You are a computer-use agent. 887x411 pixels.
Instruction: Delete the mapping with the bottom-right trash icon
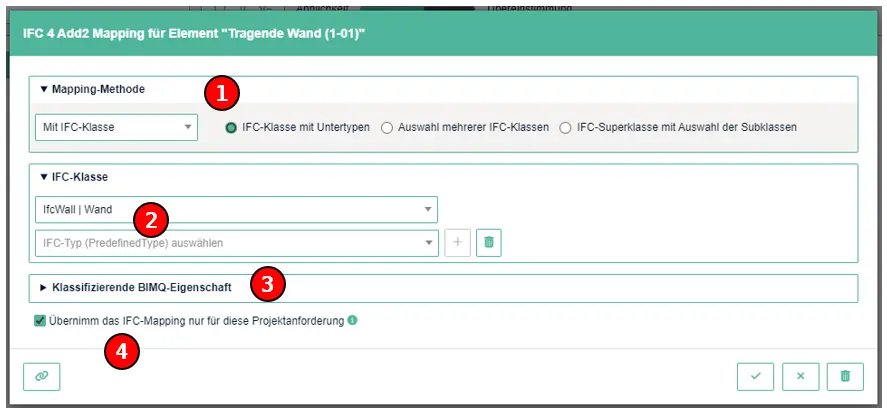845,376
